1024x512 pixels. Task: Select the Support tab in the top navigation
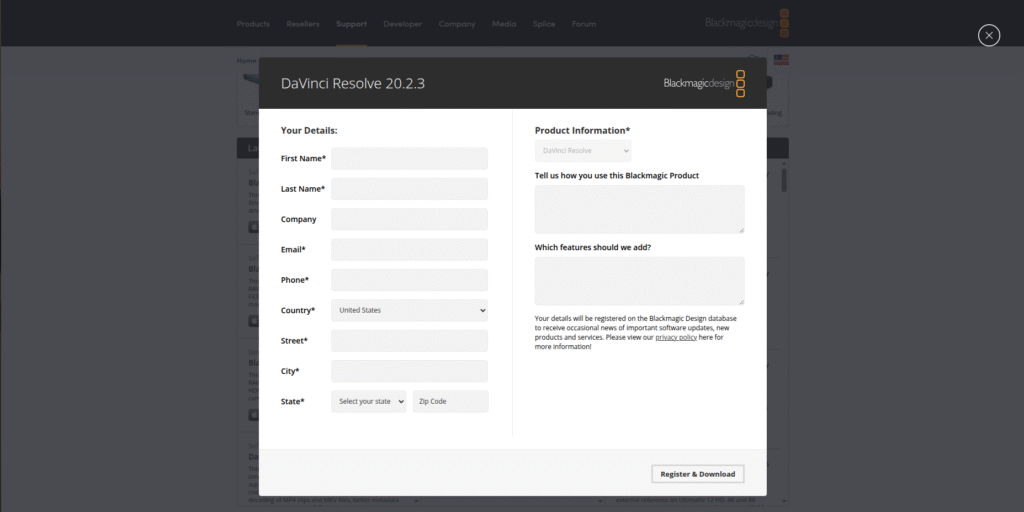pyautogui.click(x=351, y=24)
